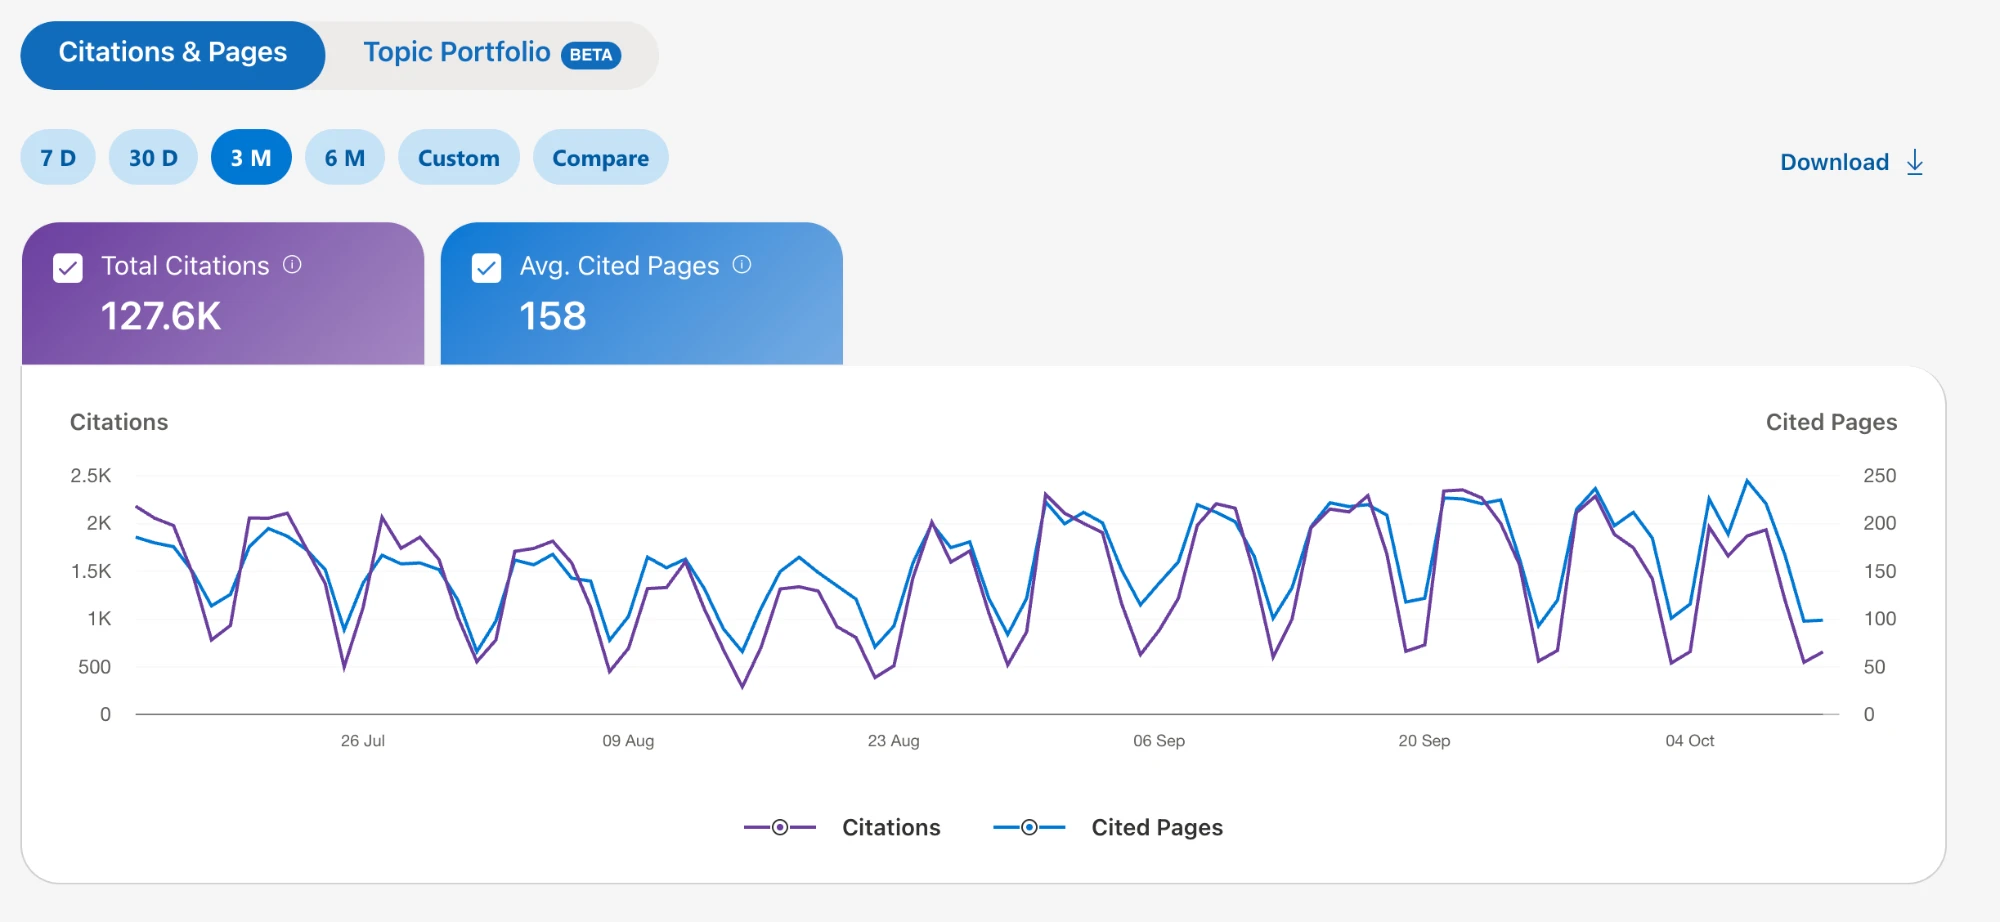Viewport: 2000px width, 922px height.
Task: Click the 20 Sep axis label
Action: click(x=1424, y=741)
